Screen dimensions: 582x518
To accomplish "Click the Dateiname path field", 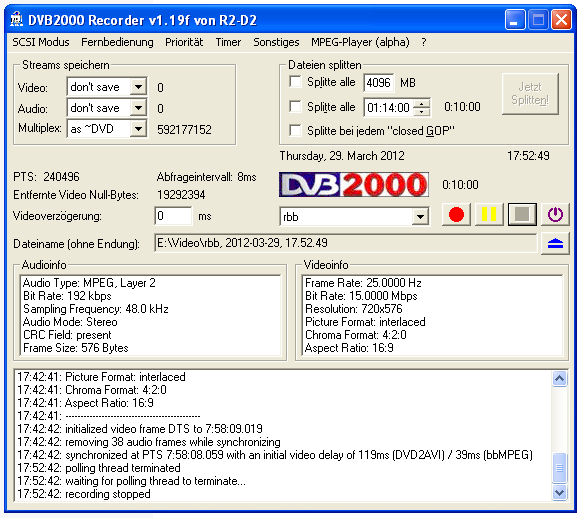I will click(x=346, y=243).
